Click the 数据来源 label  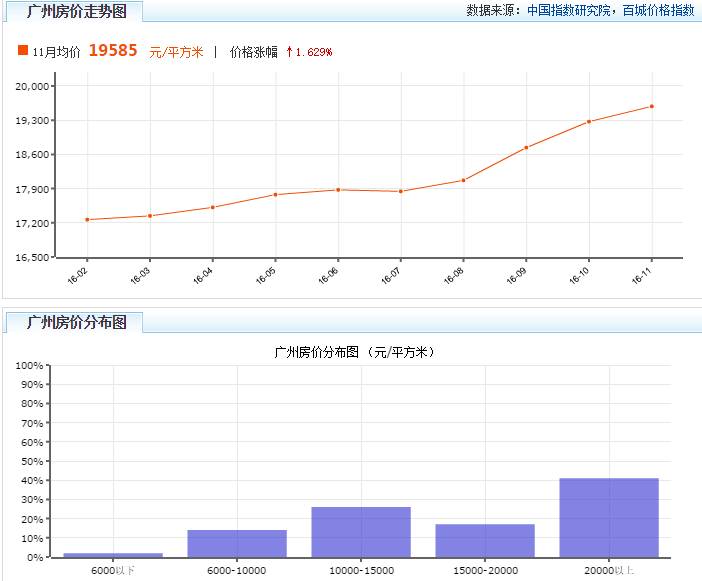pyautogui.click(x=494, y=10)
